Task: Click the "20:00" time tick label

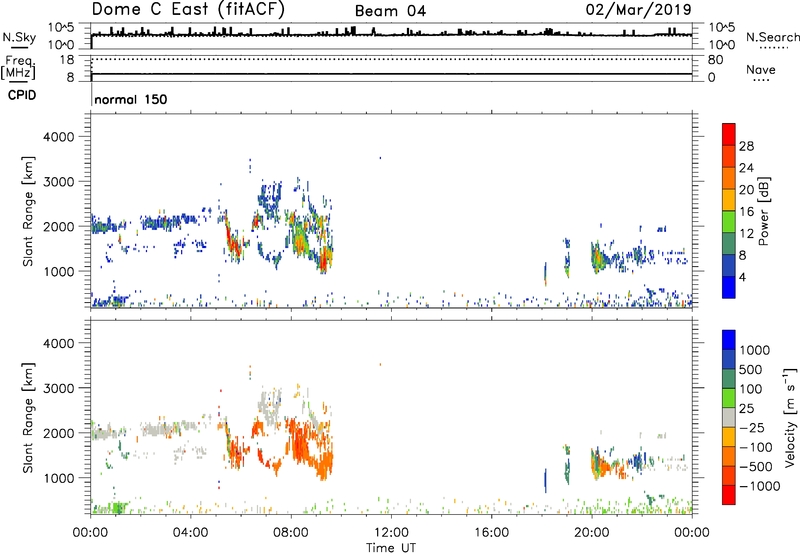Action: pos(591,533)
